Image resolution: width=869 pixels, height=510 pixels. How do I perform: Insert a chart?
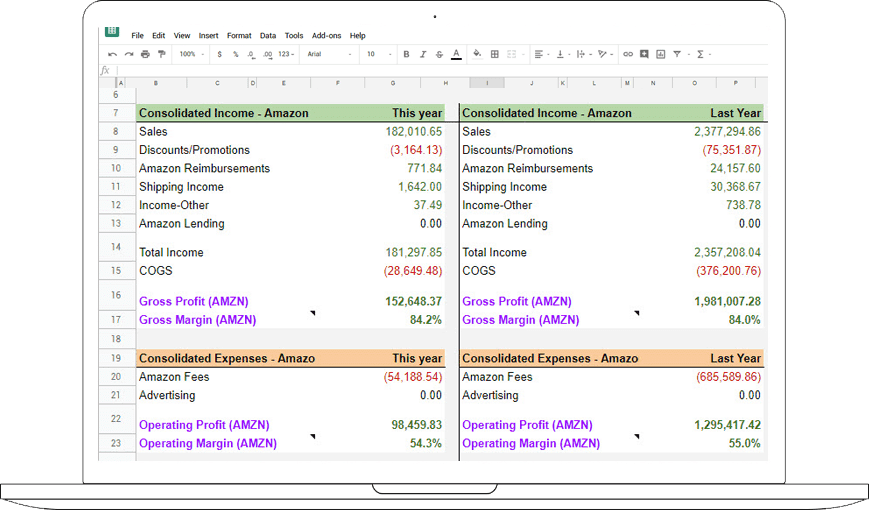661,54
